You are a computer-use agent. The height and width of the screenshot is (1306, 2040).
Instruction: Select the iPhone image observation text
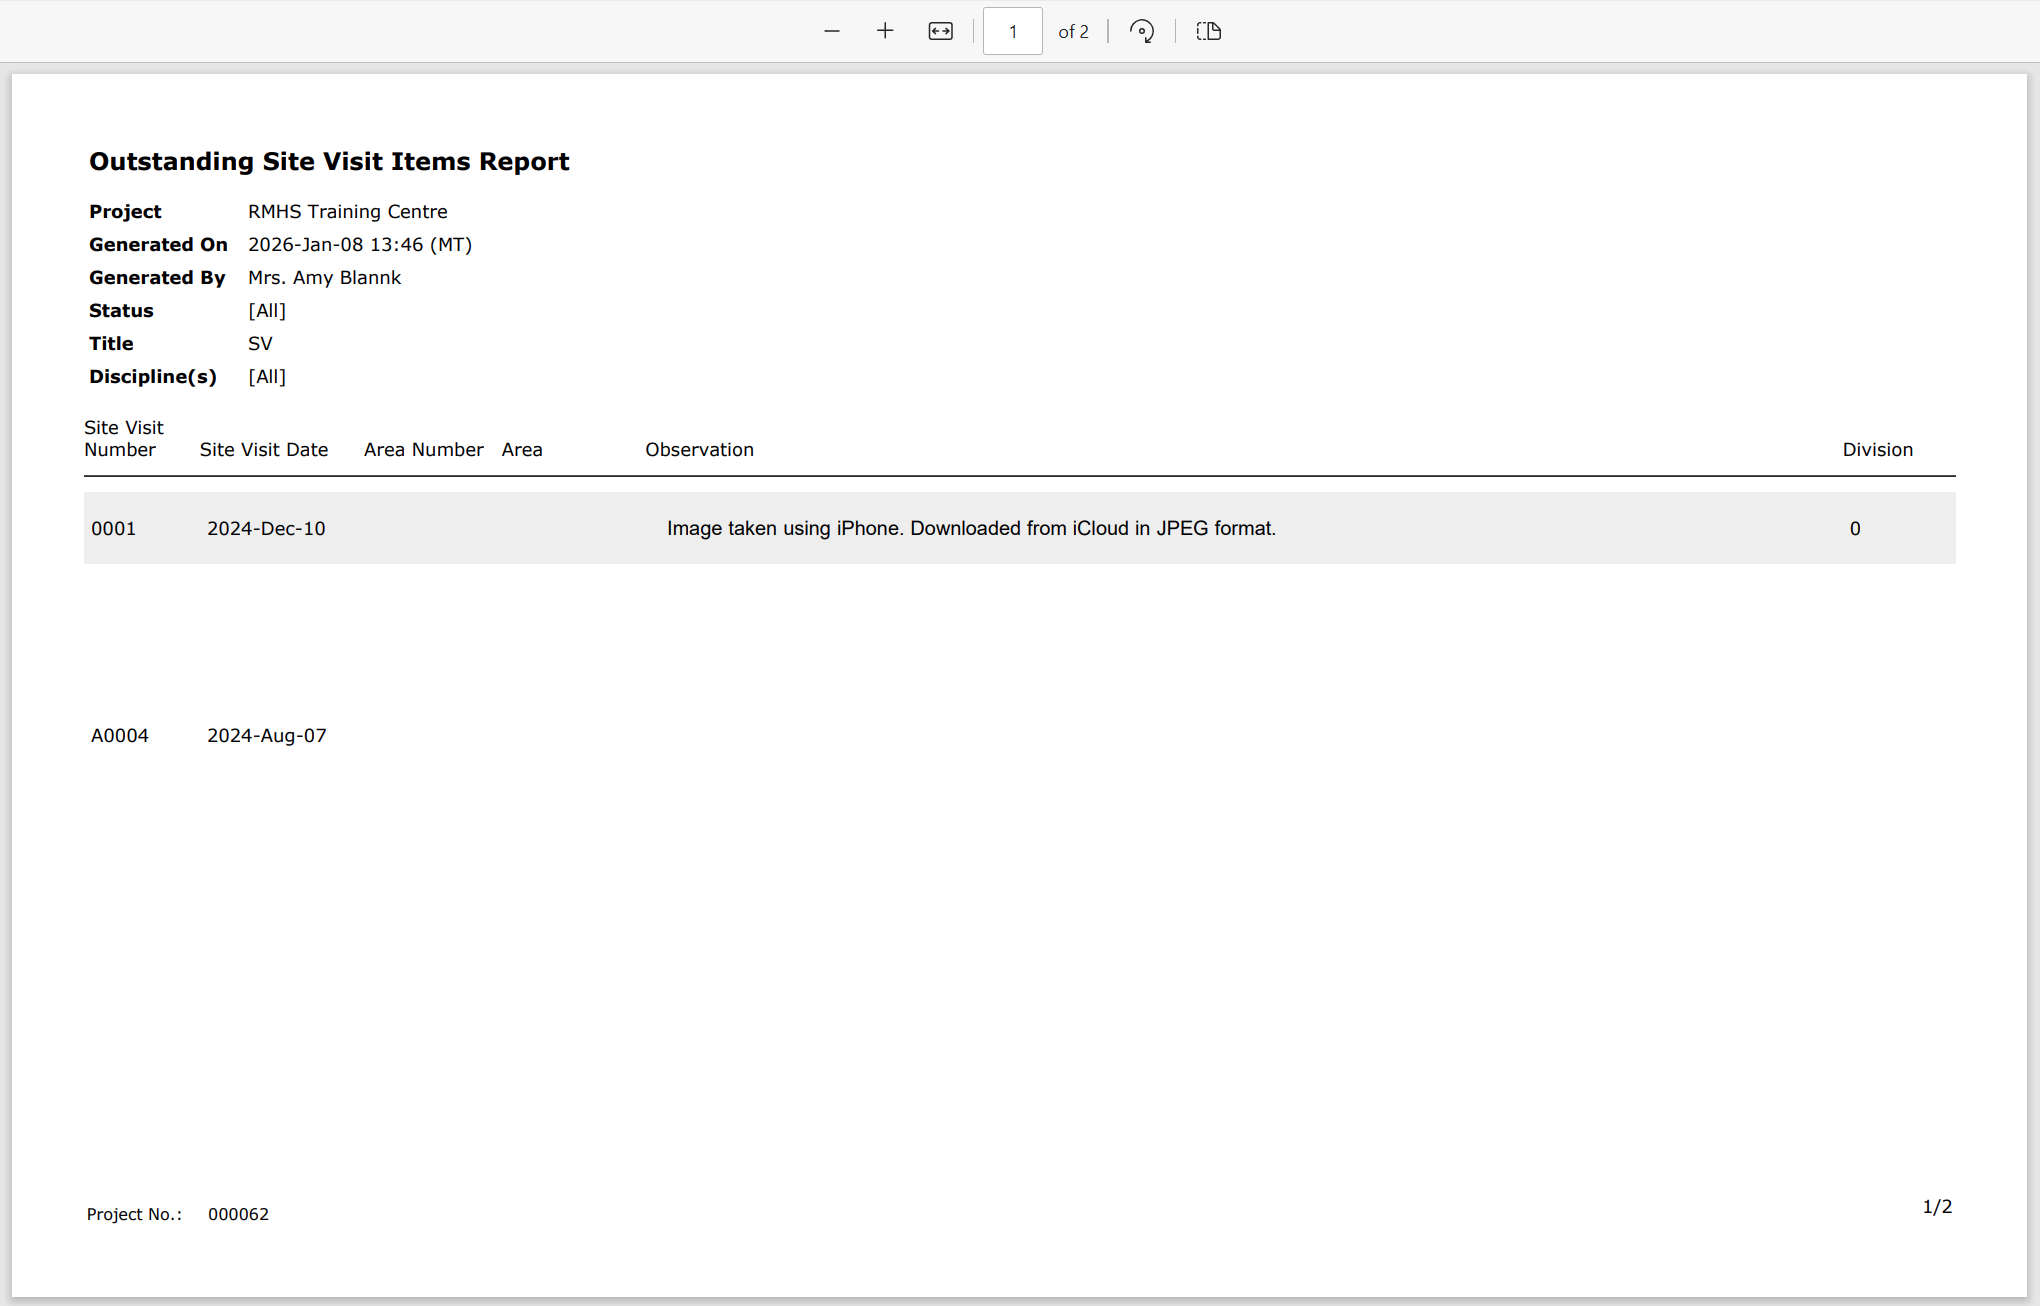coord(971,528)
